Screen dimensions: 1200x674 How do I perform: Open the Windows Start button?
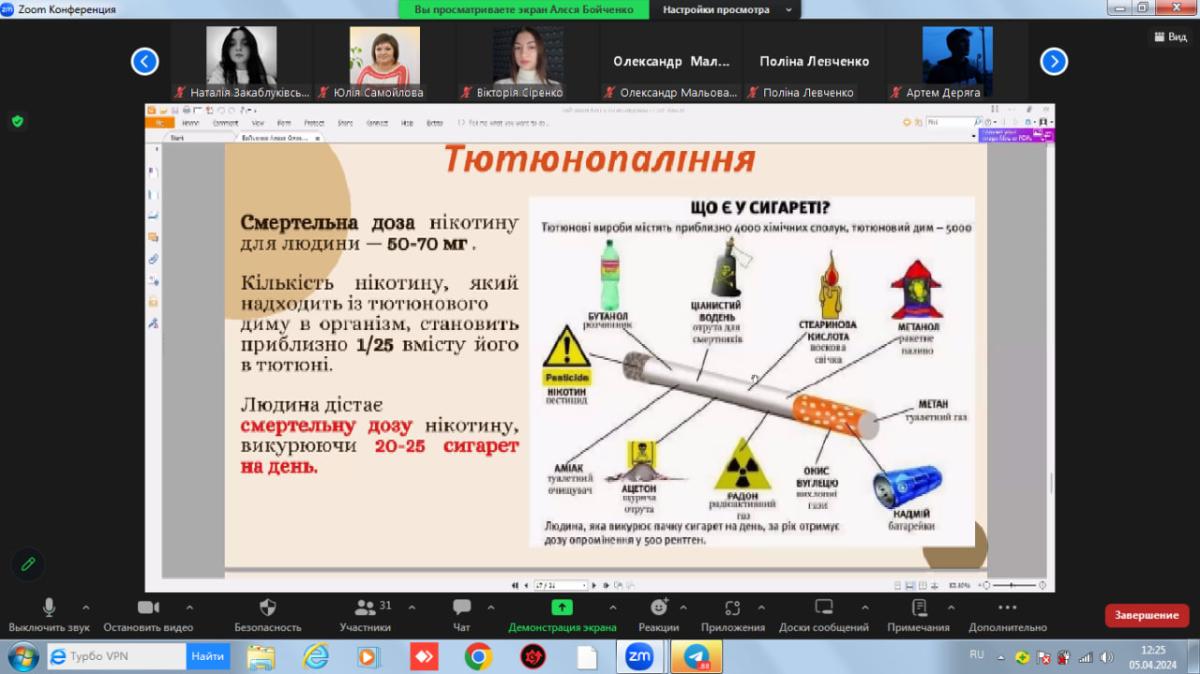(x=22, y=657)
